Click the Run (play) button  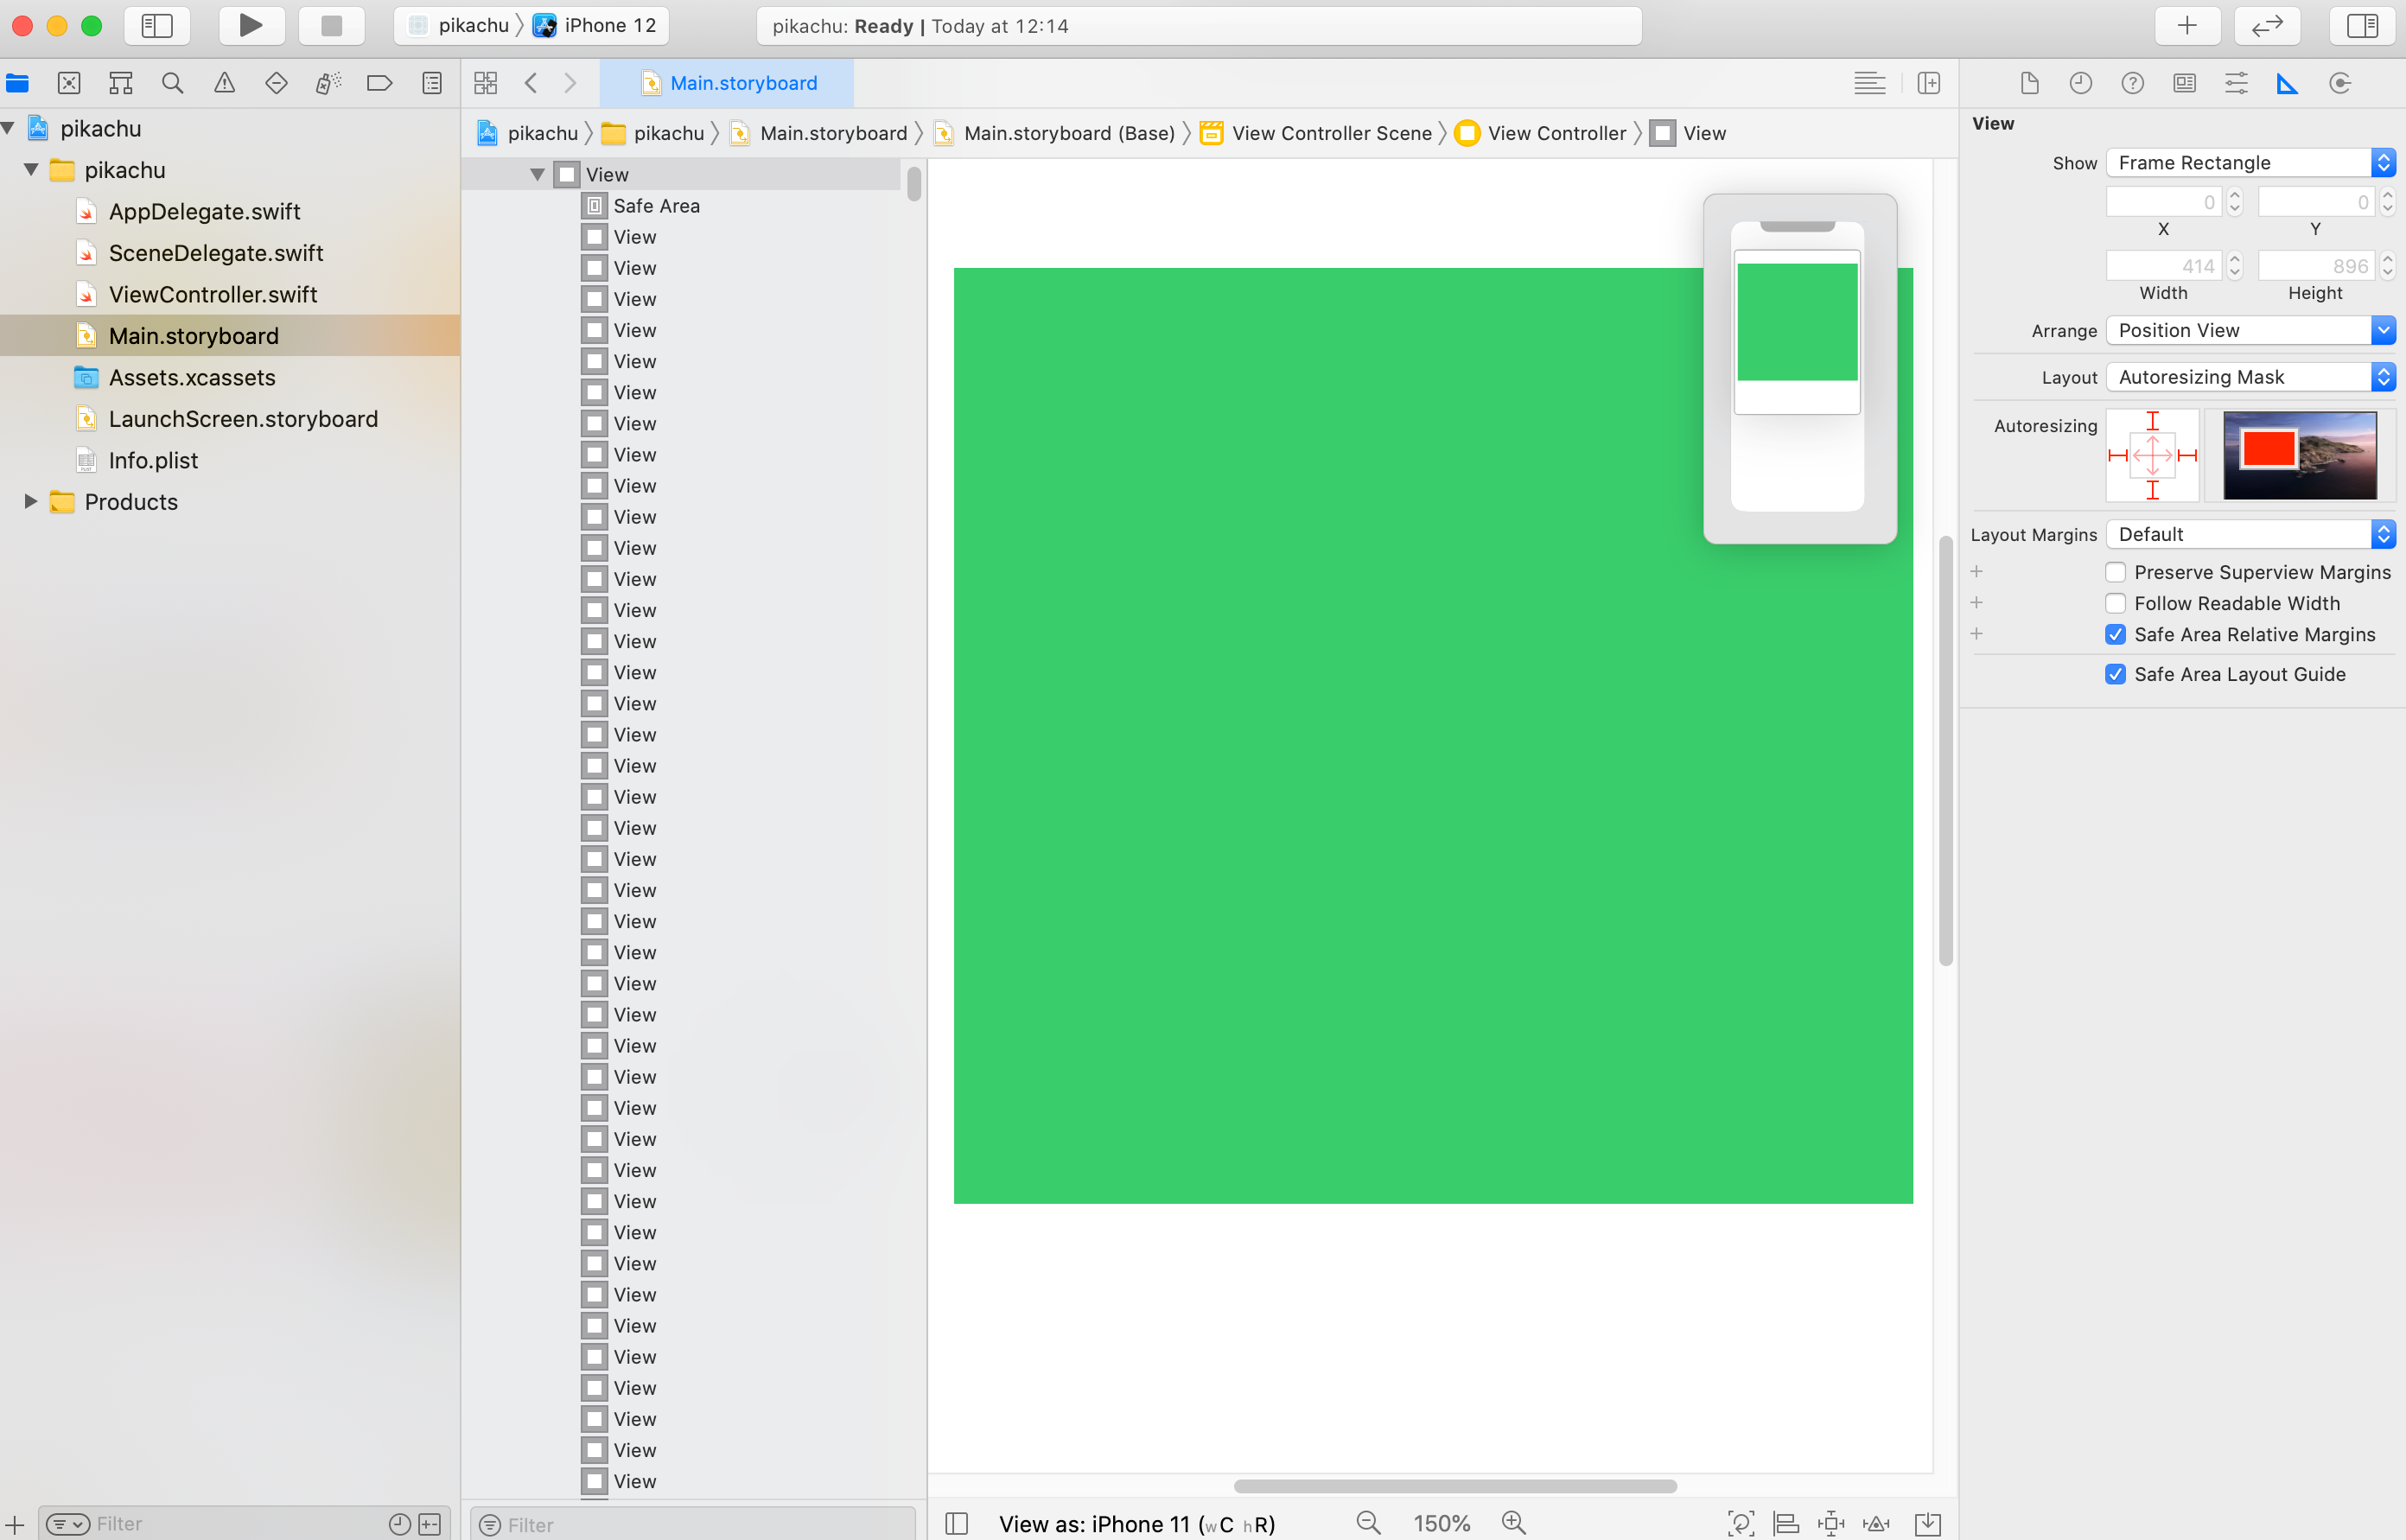(251, 26)
